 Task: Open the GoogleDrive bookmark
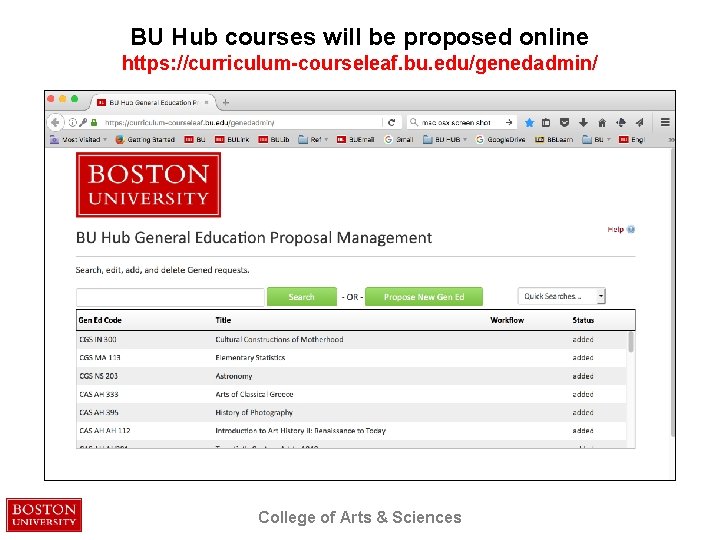[501, 140]
